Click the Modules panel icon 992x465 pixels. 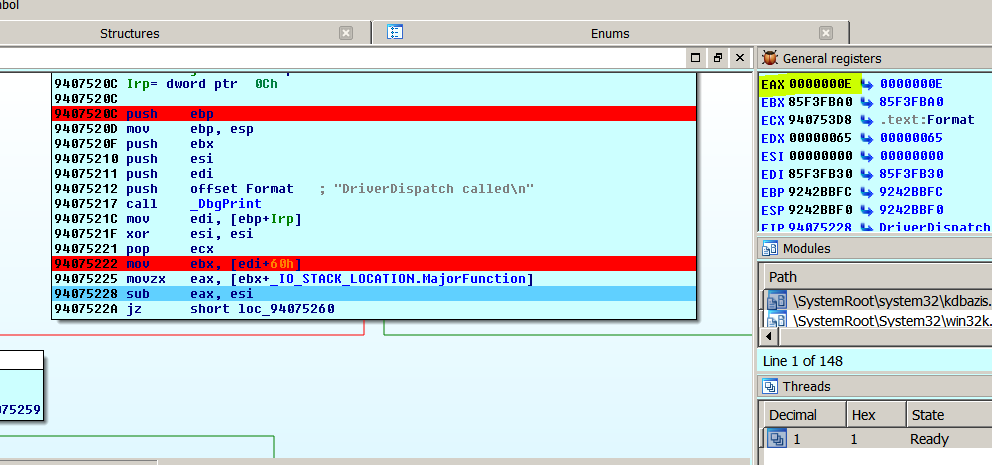point(770,248)
